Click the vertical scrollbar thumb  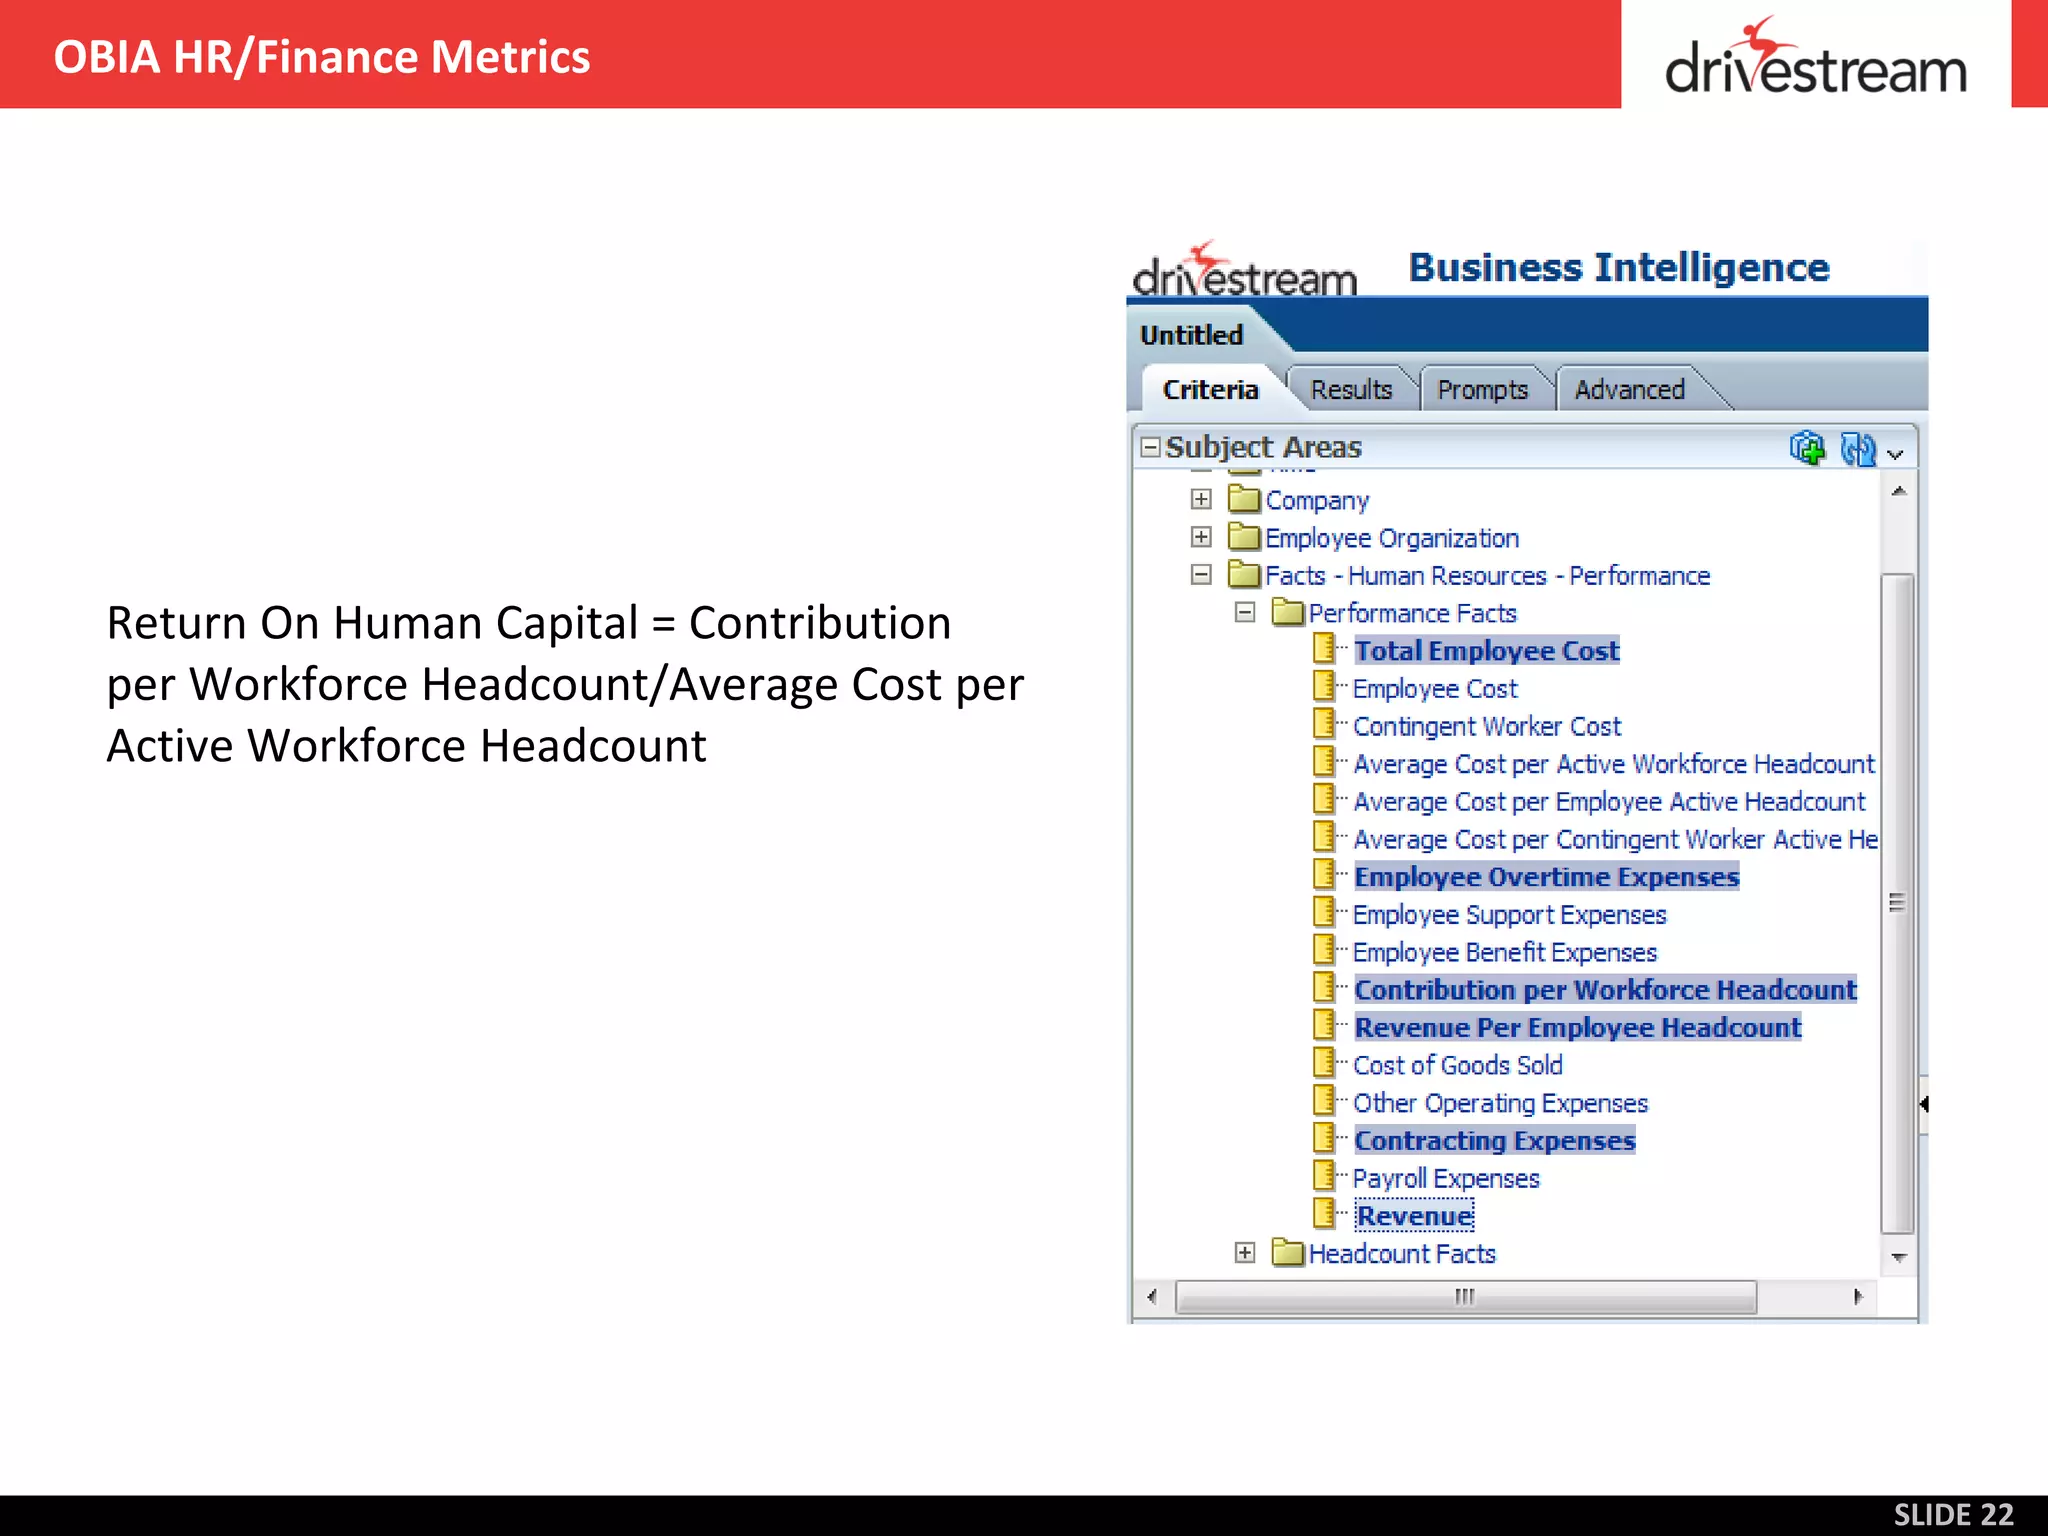(1897, 904)
